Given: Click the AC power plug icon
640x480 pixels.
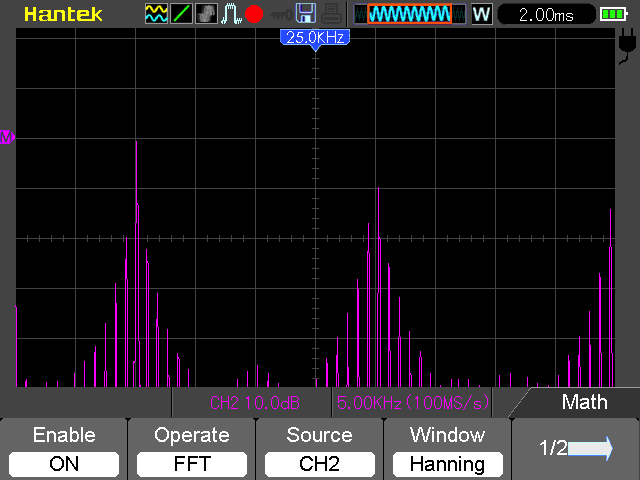Looking at the screenshot, I should [x=627, y=45].
